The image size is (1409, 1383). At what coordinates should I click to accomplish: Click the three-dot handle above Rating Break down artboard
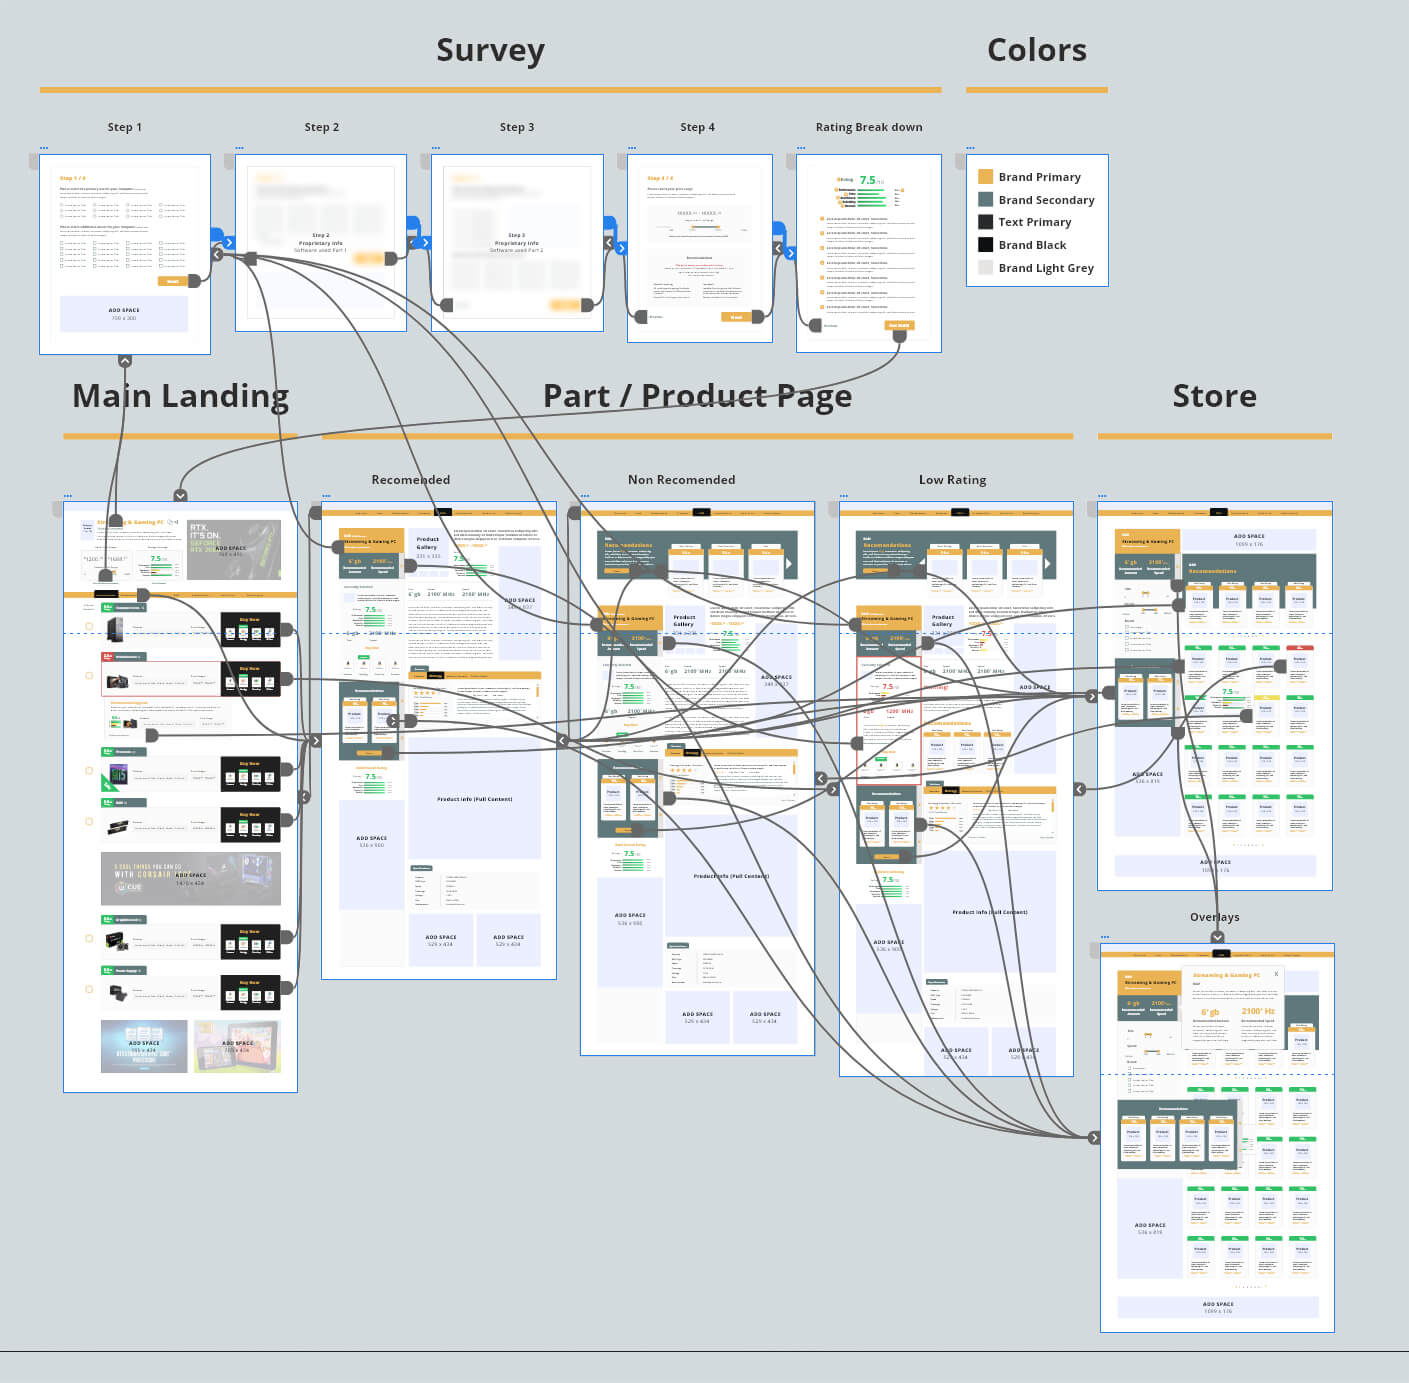(801, 148)
